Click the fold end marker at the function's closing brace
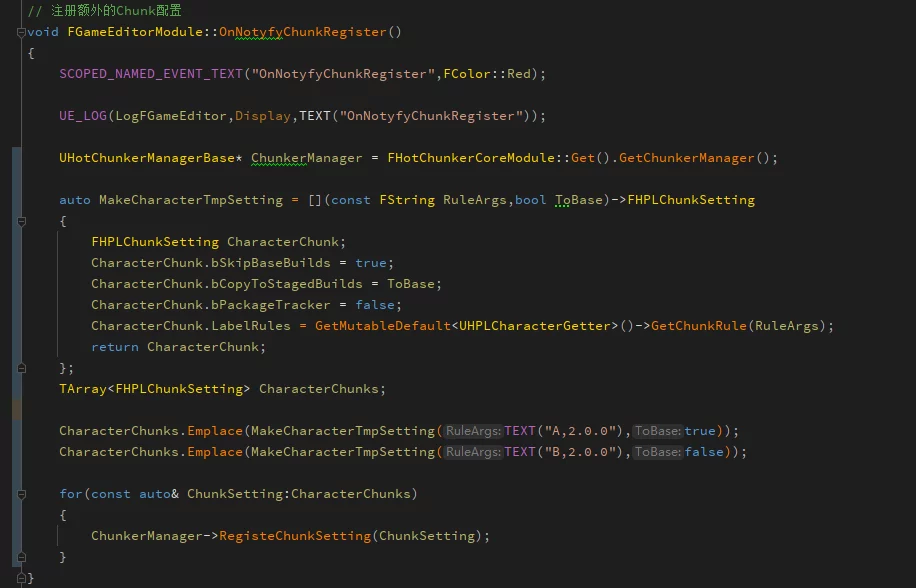This screenshot has height=588, width=916. click(x=21, y=579)
